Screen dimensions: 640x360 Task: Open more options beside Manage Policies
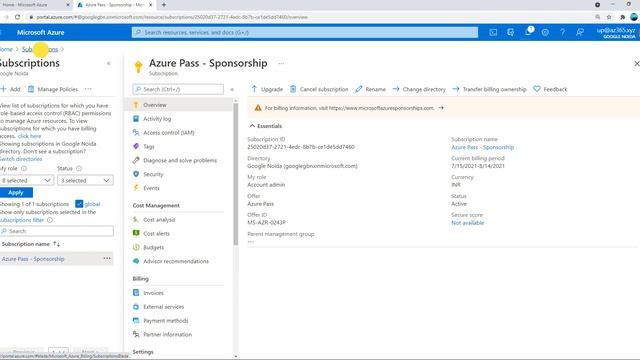(88, 89)
